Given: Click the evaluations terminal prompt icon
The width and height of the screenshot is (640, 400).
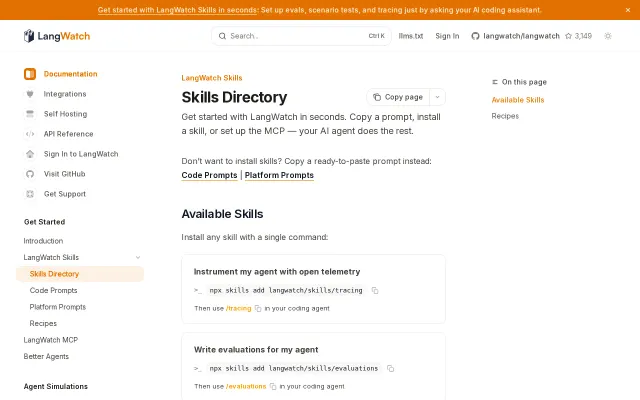Looking at the screenshot, I should click(198, 369).
